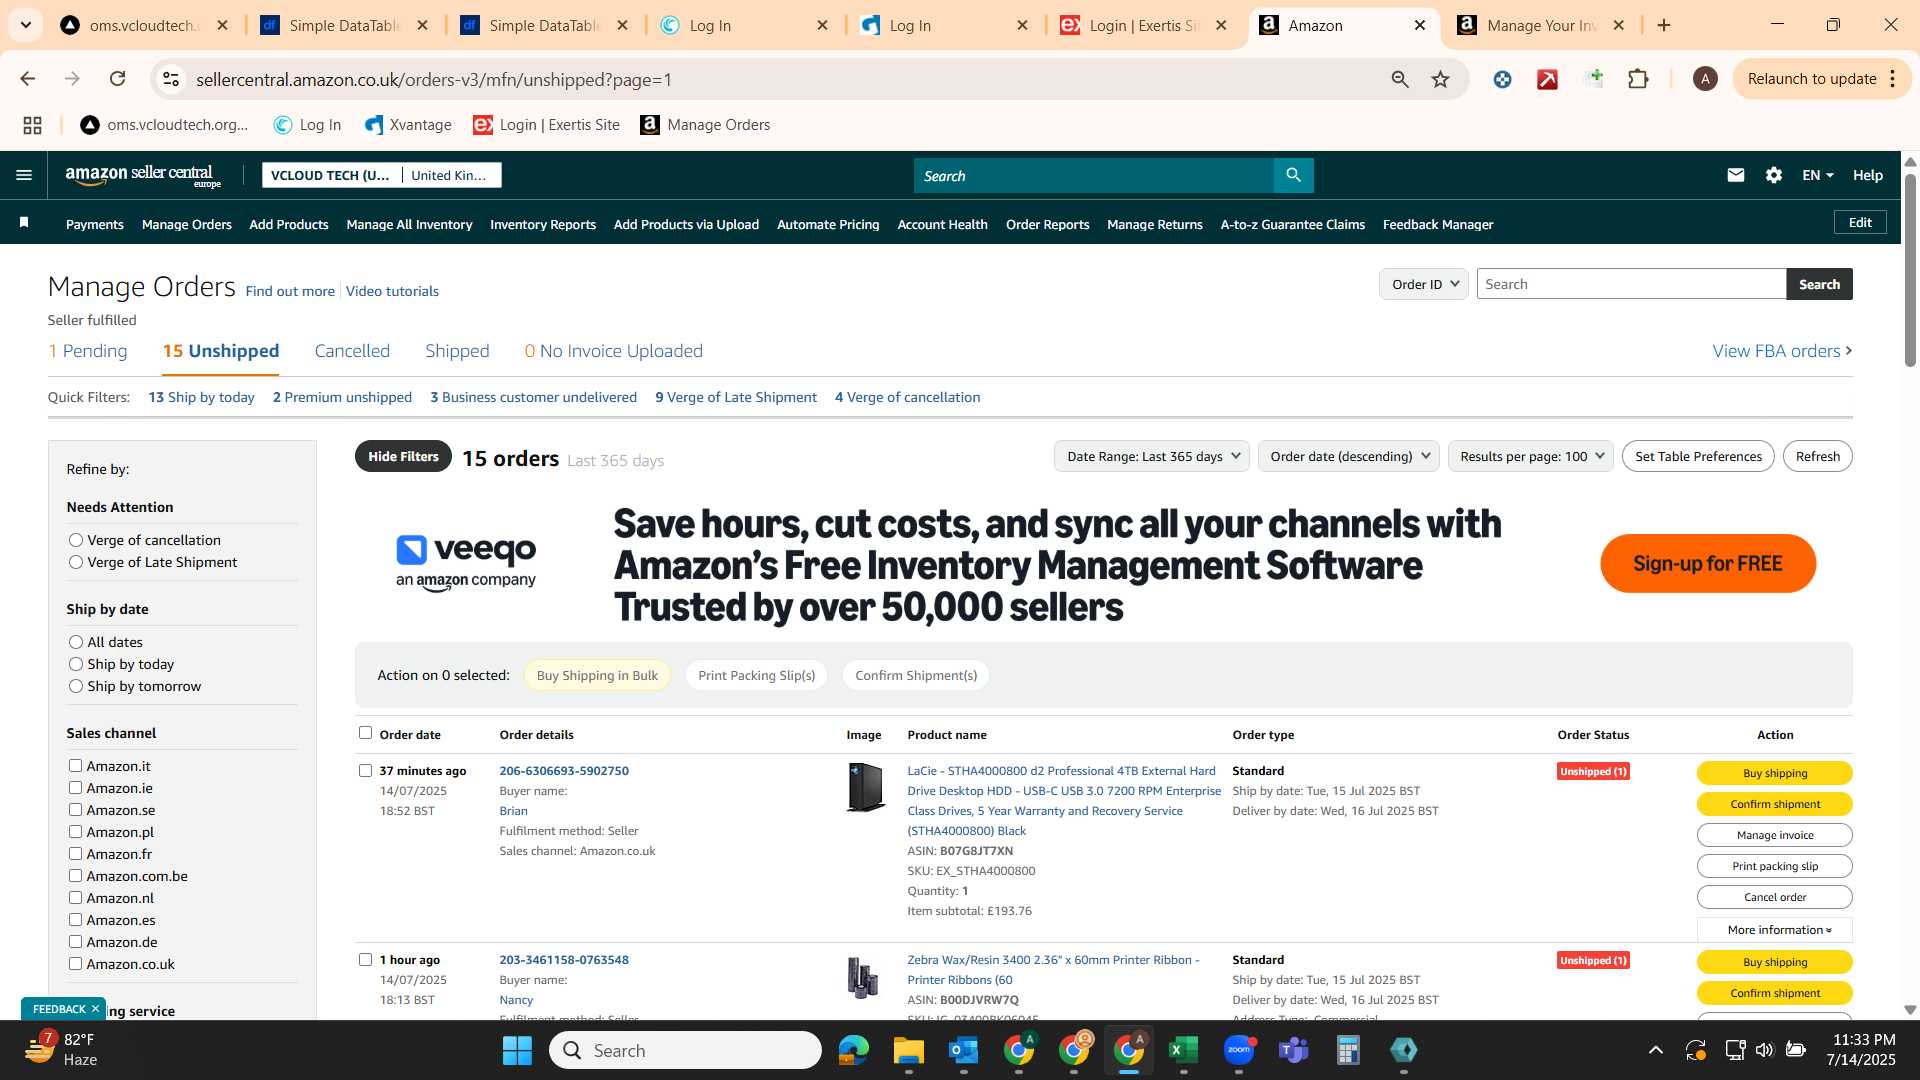Viewport: 1920px width, 1080px height.
Task: Focus the Order ID search input field
Action: tap(1631, 284)
